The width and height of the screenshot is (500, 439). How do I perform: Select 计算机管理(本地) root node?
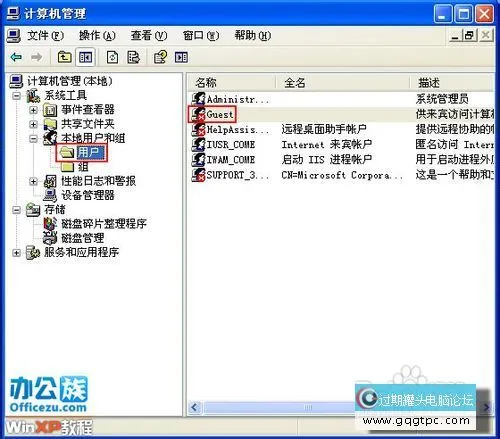(x=69, y=81)
